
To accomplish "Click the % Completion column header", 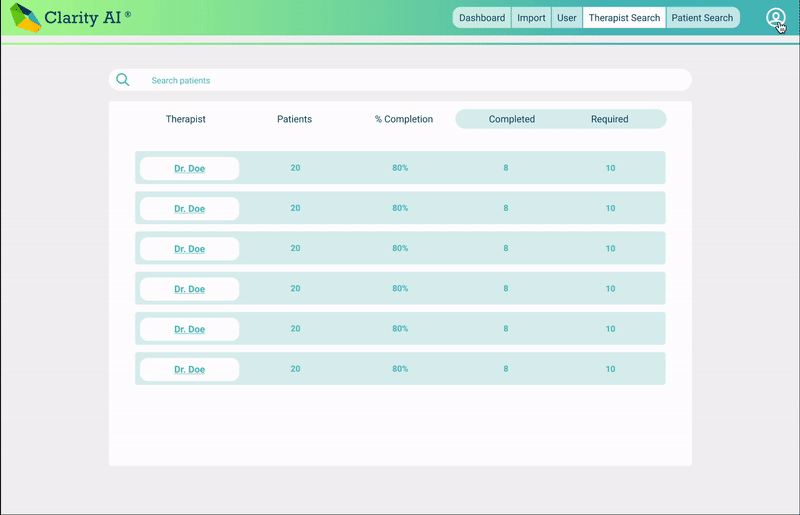I will tap(404, 119).
